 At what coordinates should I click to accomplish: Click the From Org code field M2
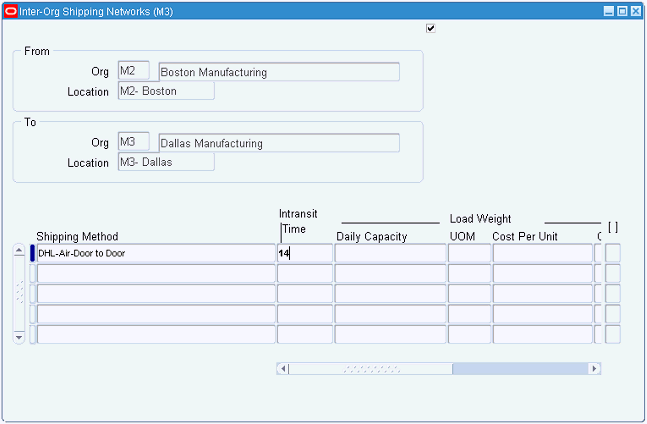tap(134, 71)
